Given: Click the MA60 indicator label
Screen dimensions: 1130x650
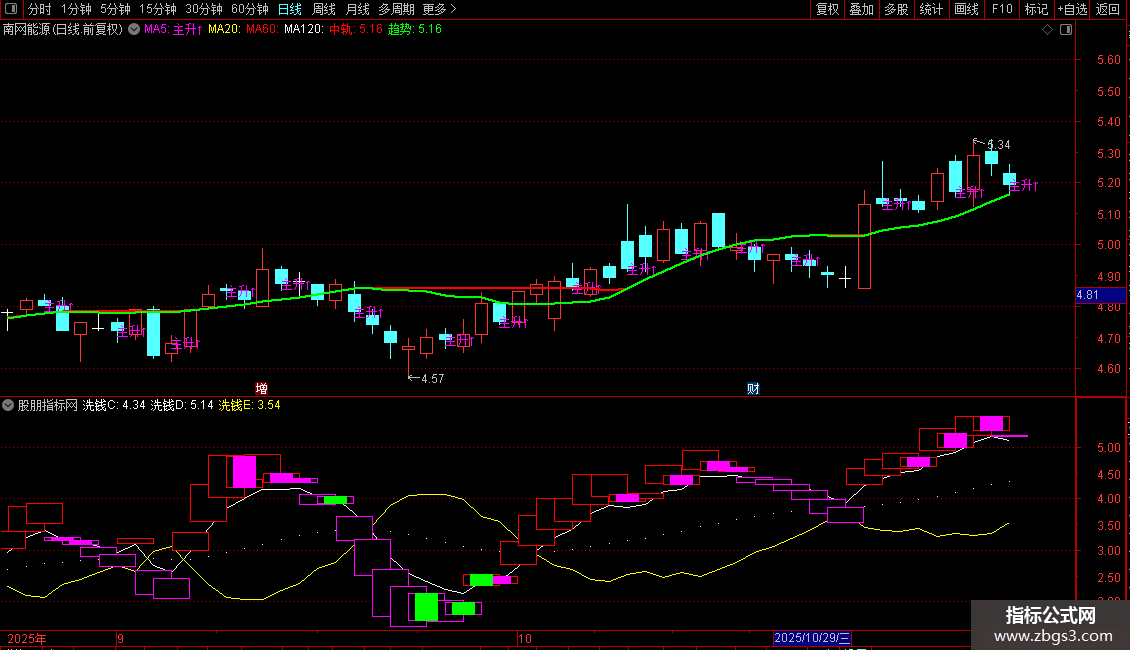Looking at the screenshot, I should pyautogui.click(x=262, y=29).
